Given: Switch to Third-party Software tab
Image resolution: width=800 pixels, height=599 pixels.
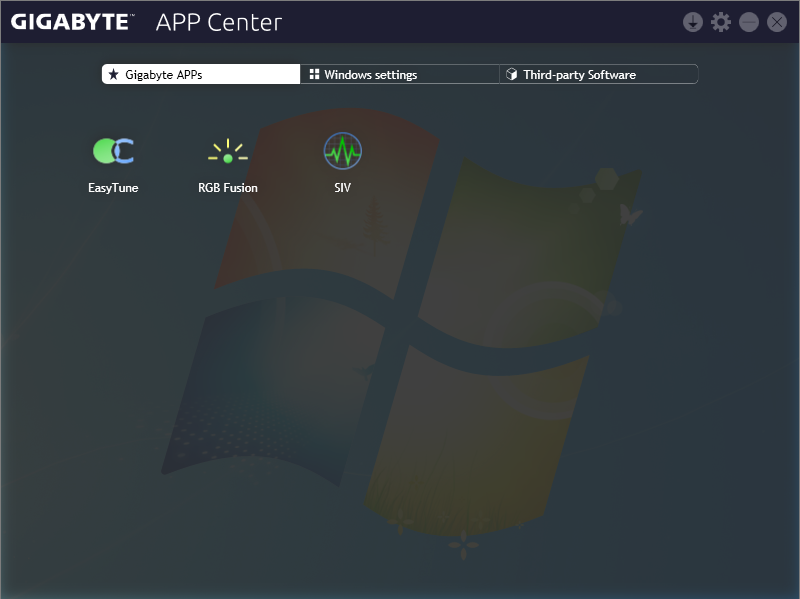Looking at the screenshot, I should (x=598, y=74).
